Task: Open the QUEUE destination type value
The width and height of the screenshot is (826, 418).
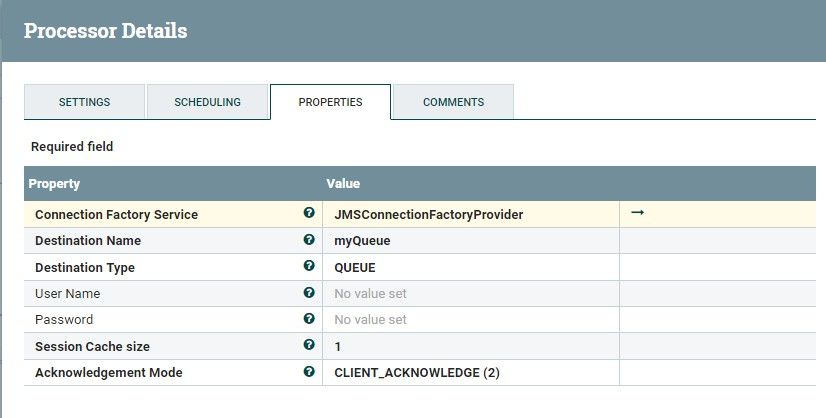Action: point(470,267)
